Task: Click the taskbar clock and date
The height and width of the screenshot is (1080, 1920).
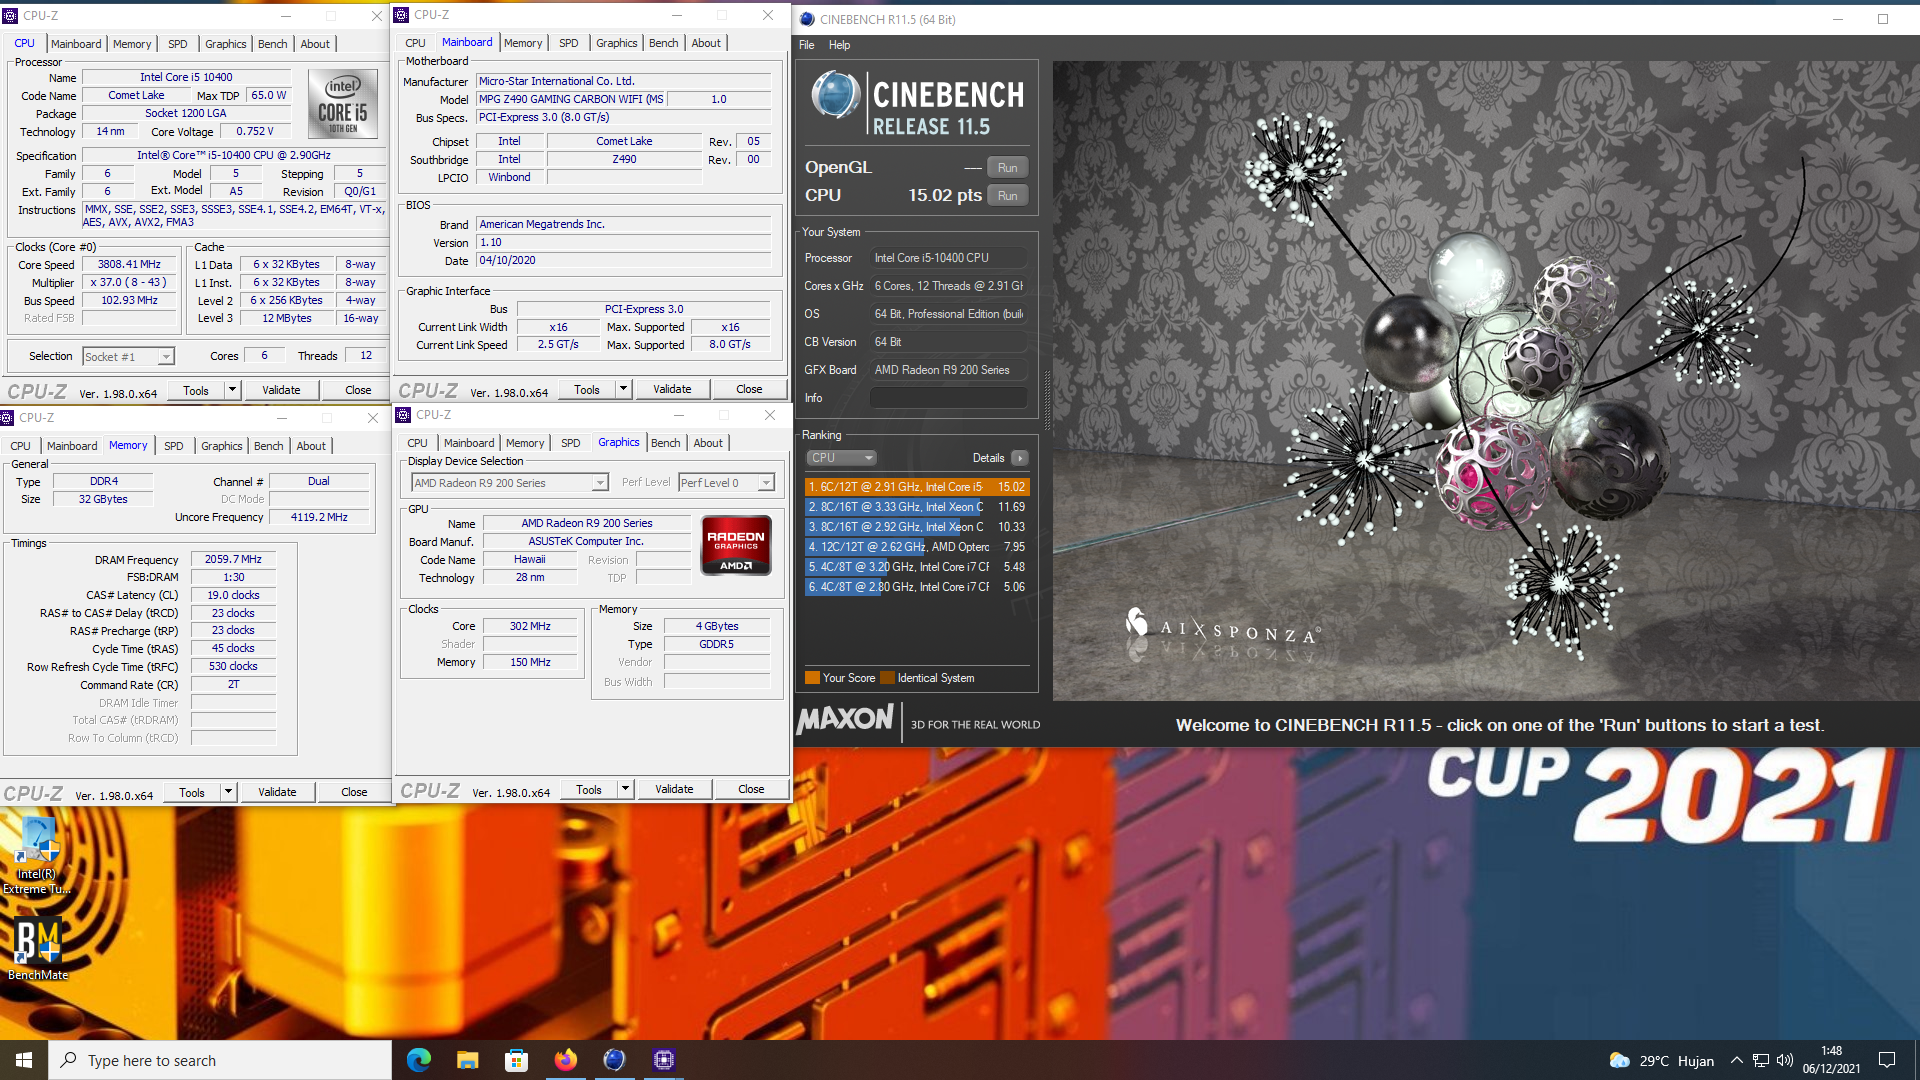Action: [x=1831, y=1060]
